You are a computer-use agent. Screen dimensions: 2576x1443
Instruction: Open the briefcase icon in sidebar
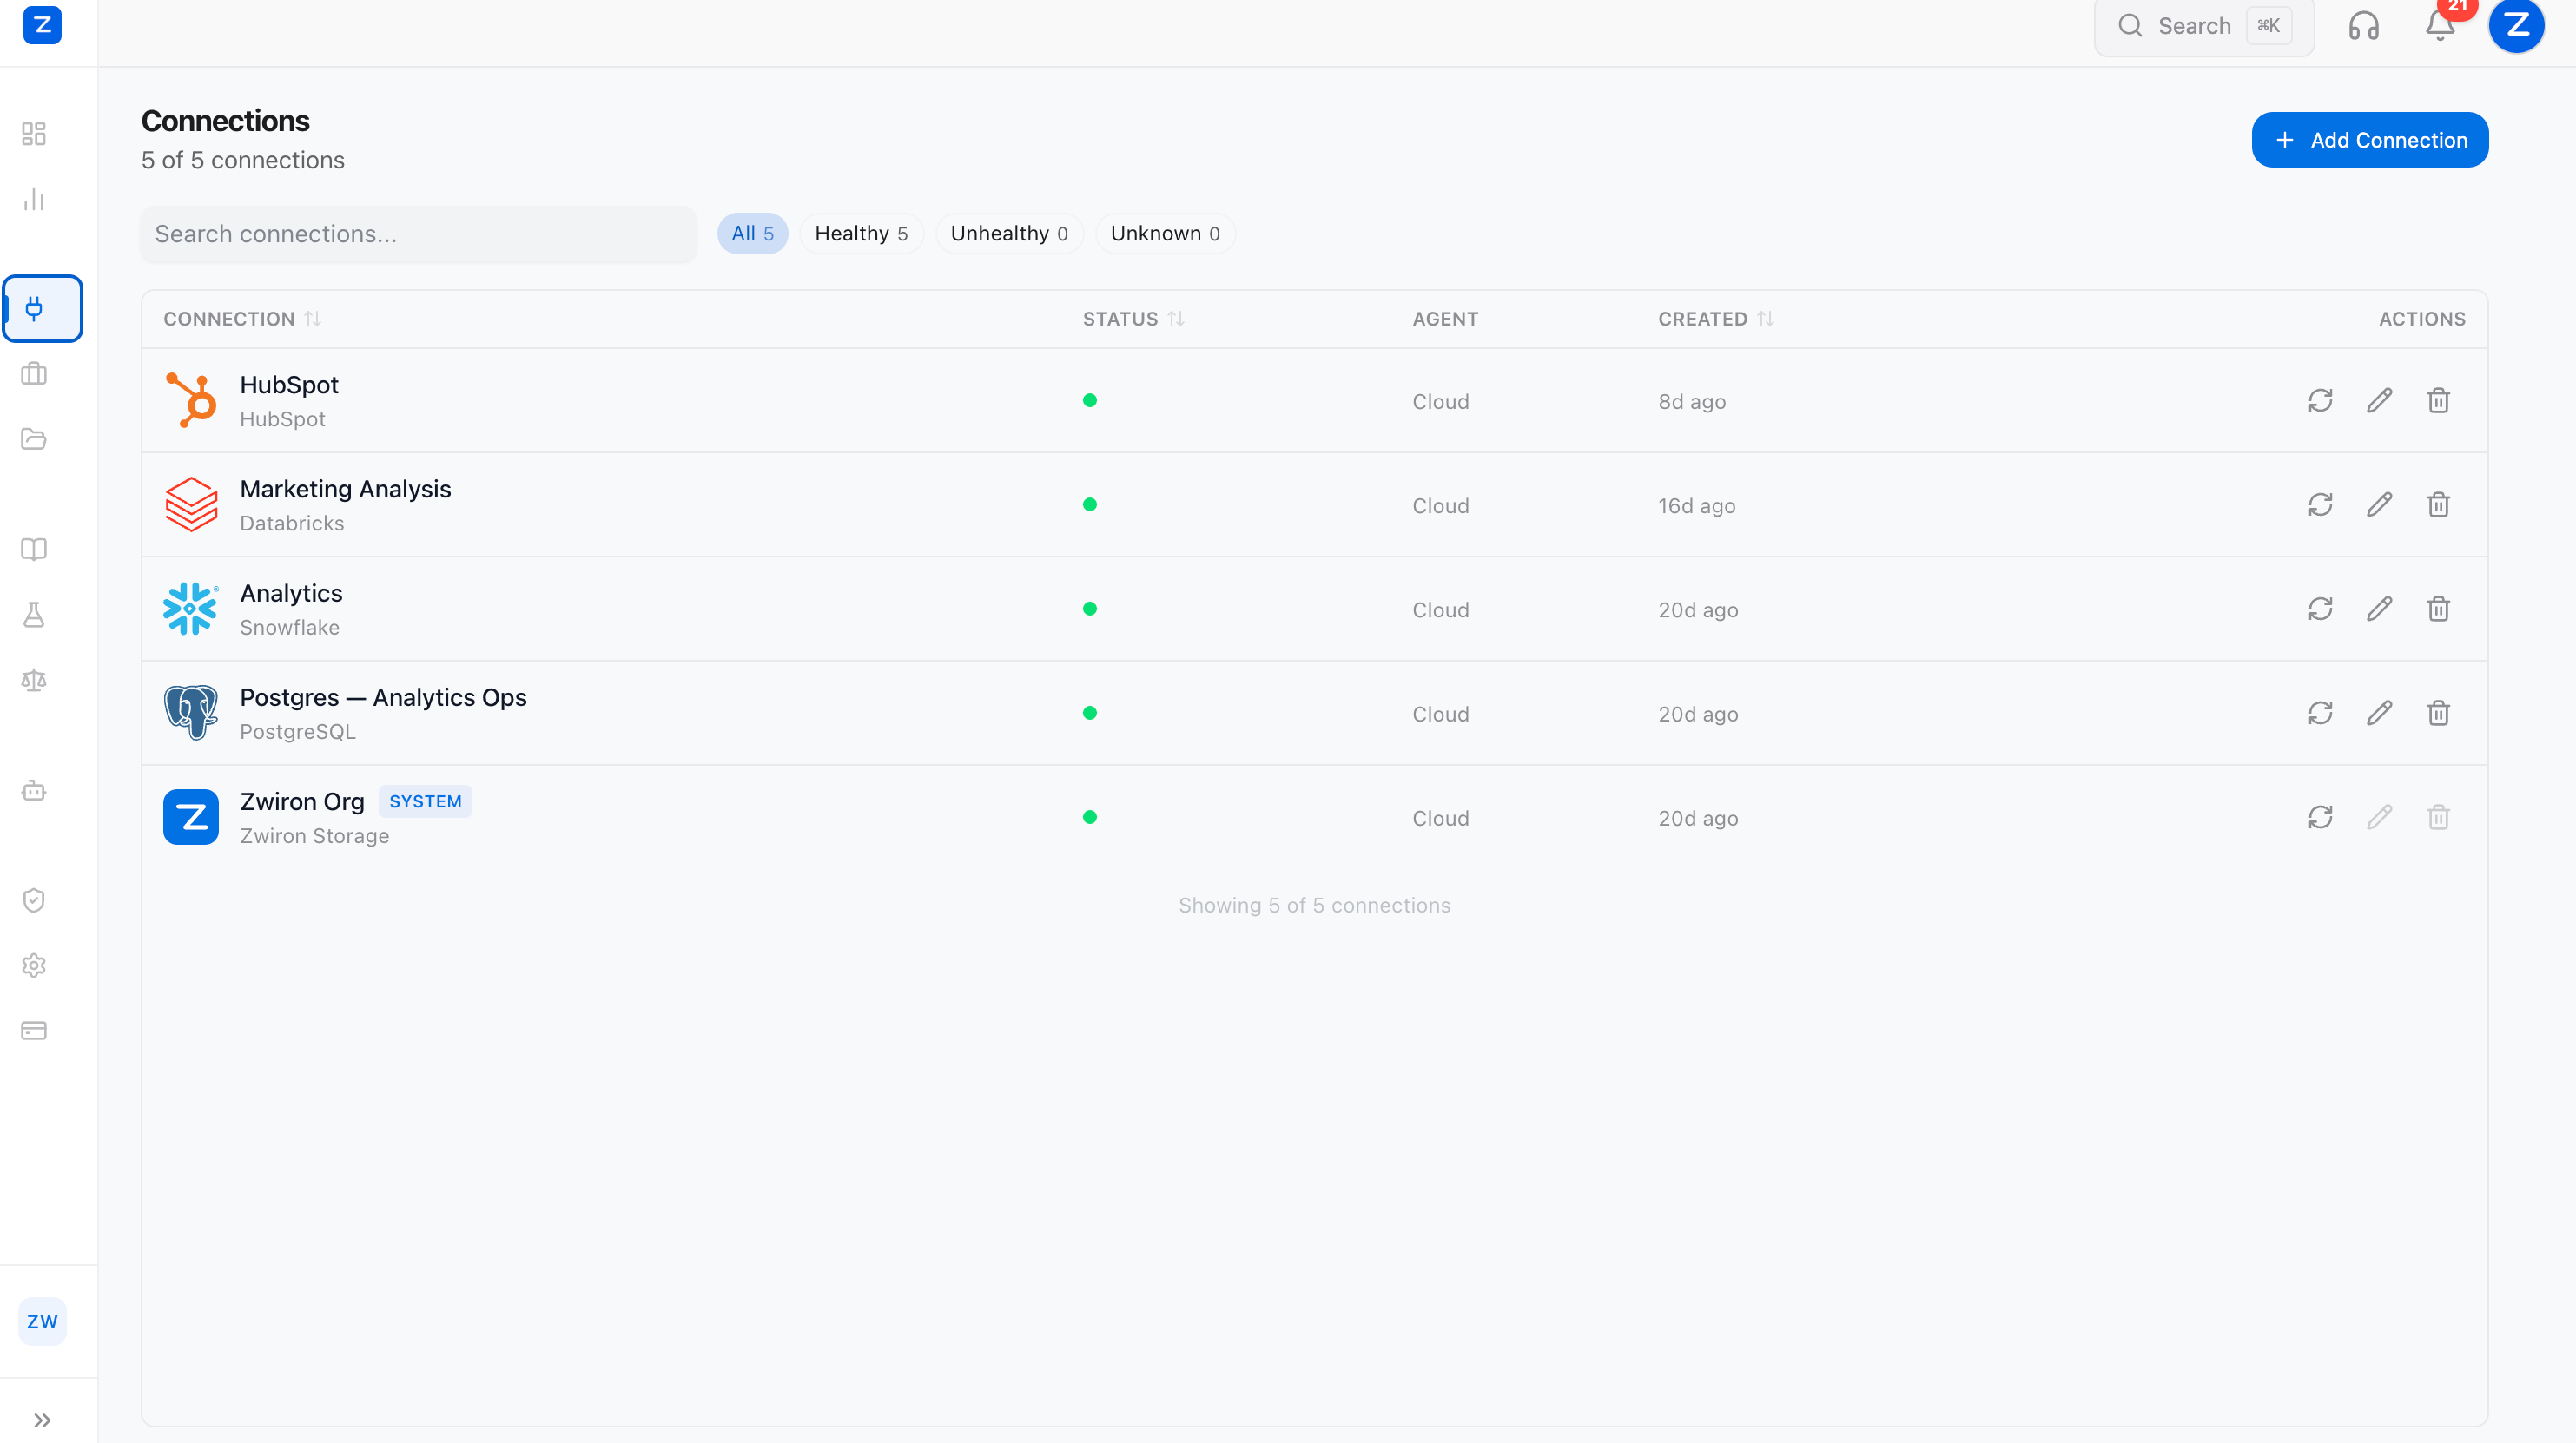point(34,374)
